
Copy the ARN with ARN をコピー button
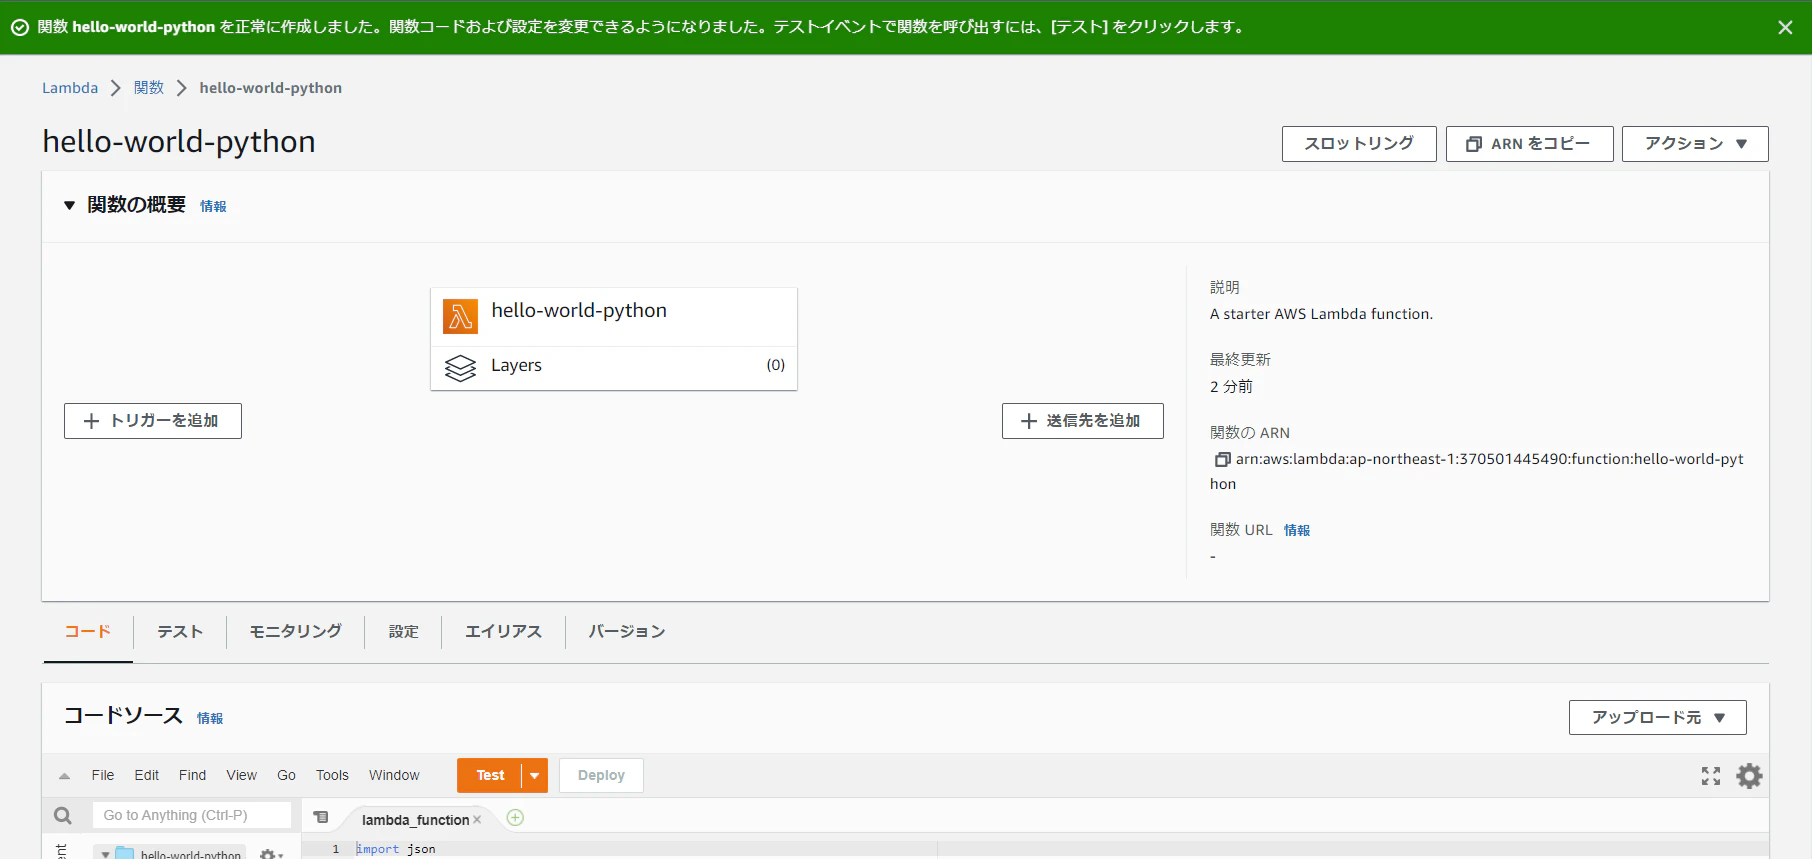pyautogui.click(x=1529, y=144)
